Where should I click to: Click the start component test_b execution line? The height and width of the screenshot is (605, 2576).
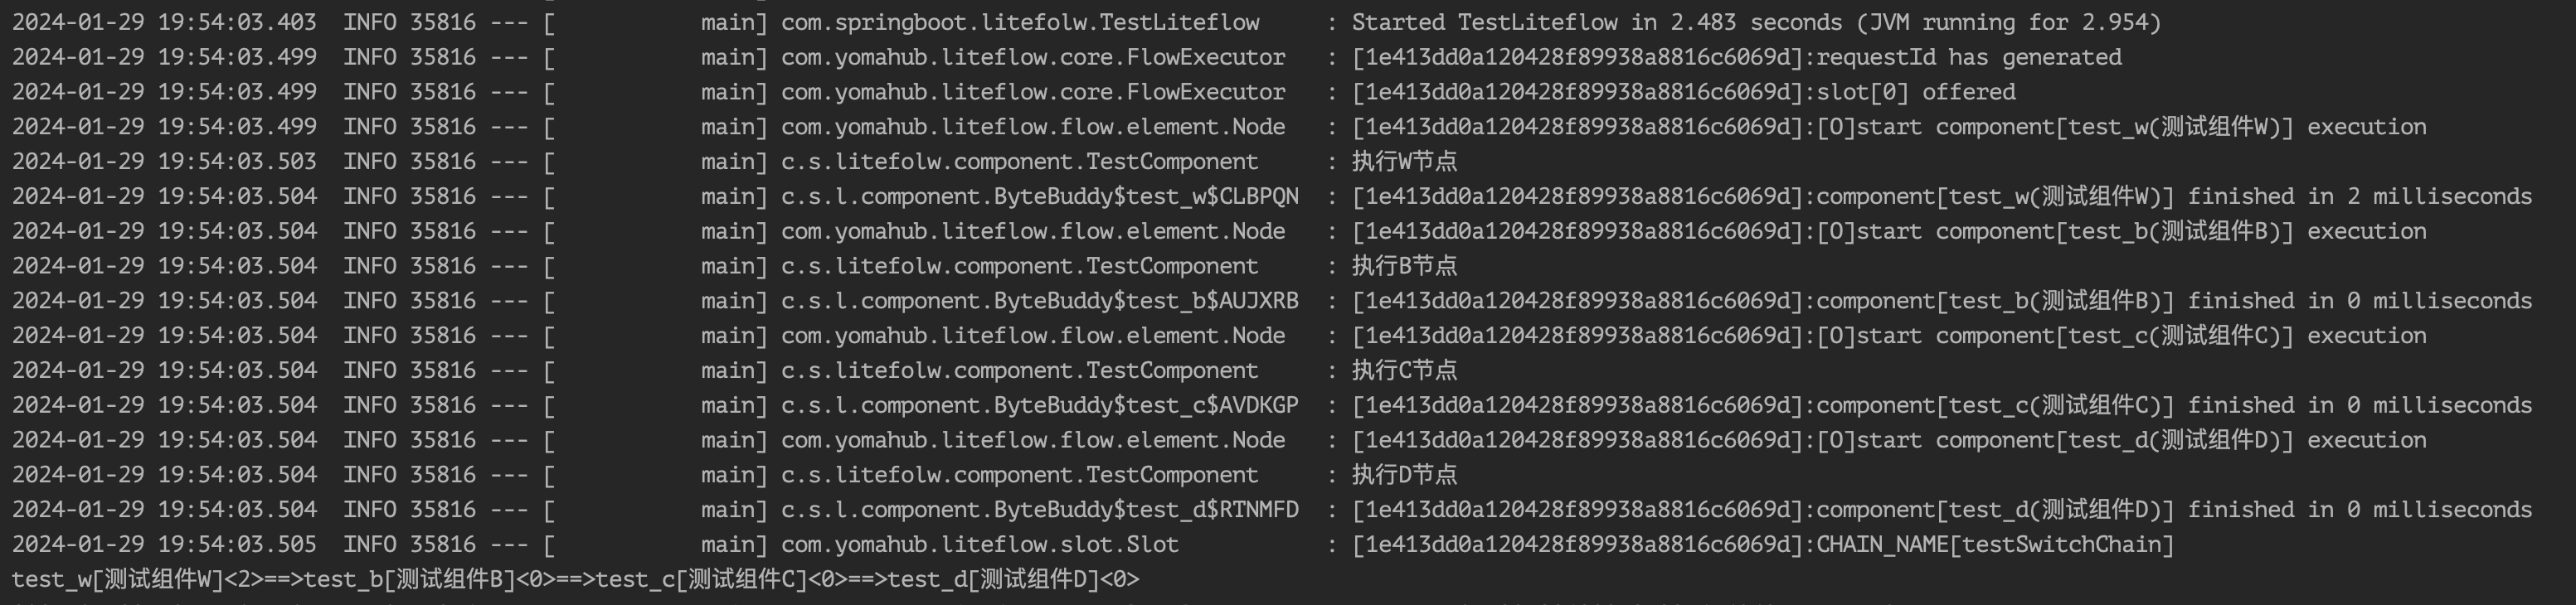[x=1889, y=231]
